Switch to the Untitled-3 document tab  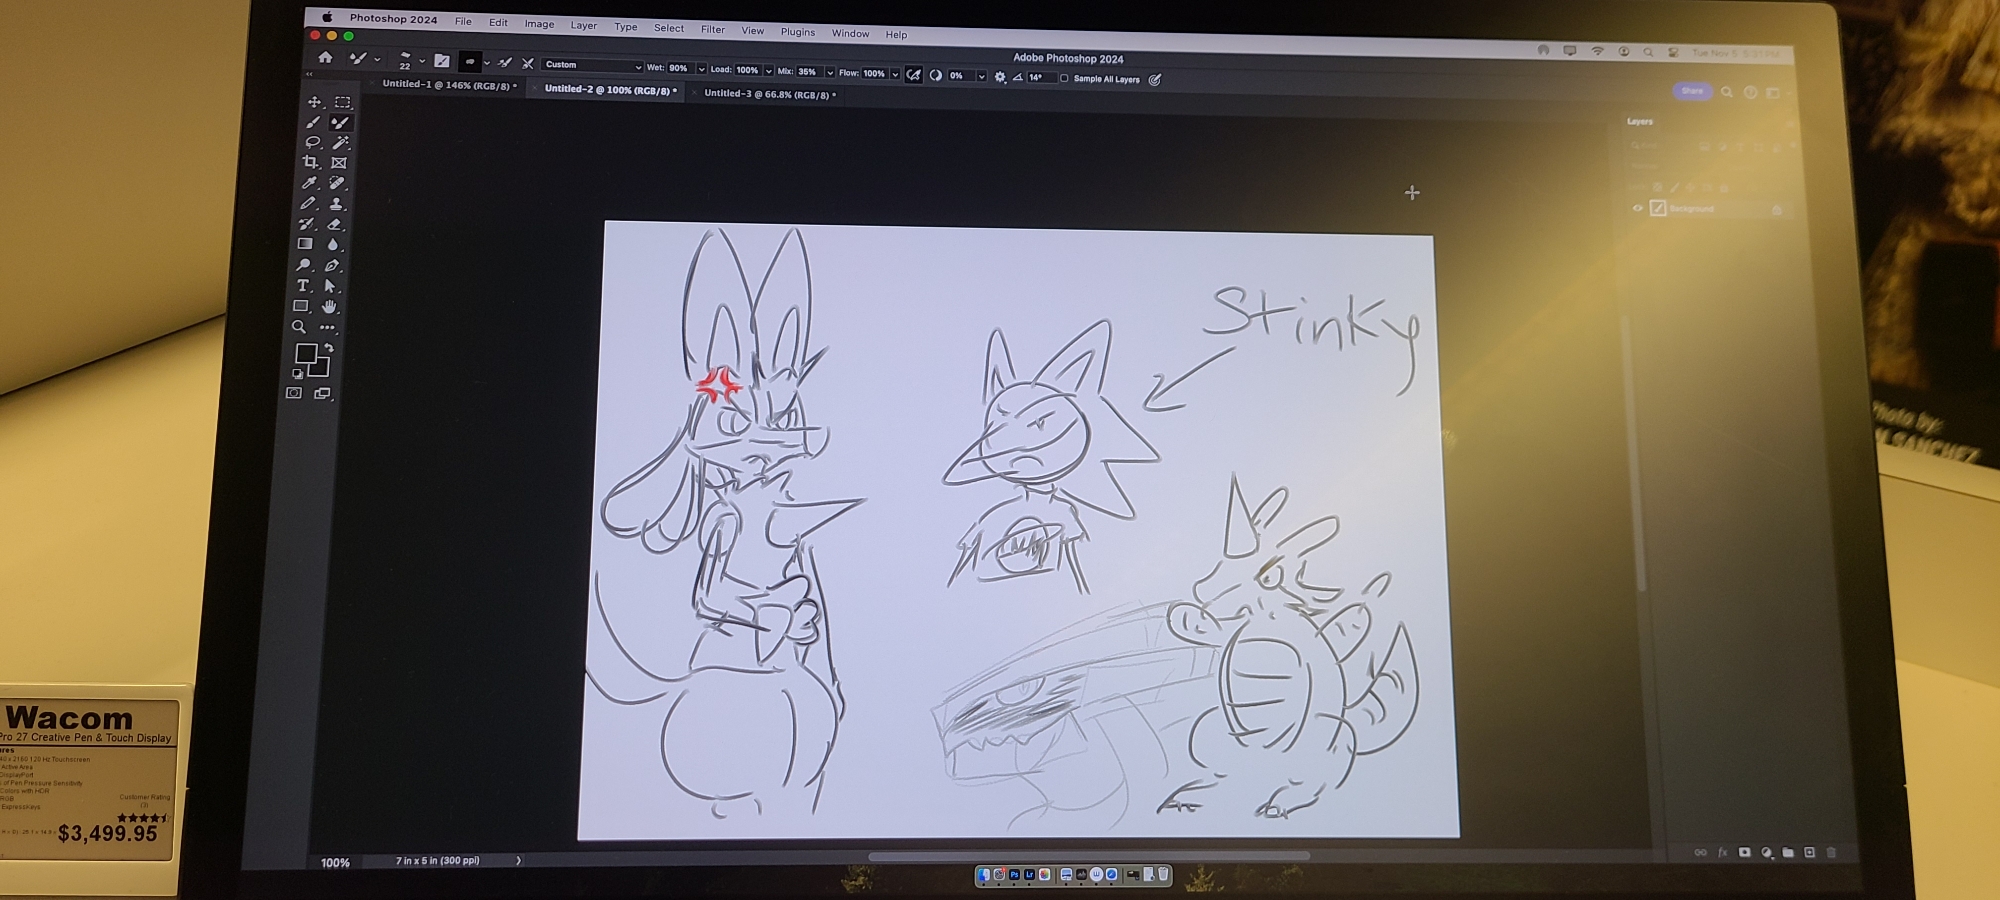(x=766, y=94)
